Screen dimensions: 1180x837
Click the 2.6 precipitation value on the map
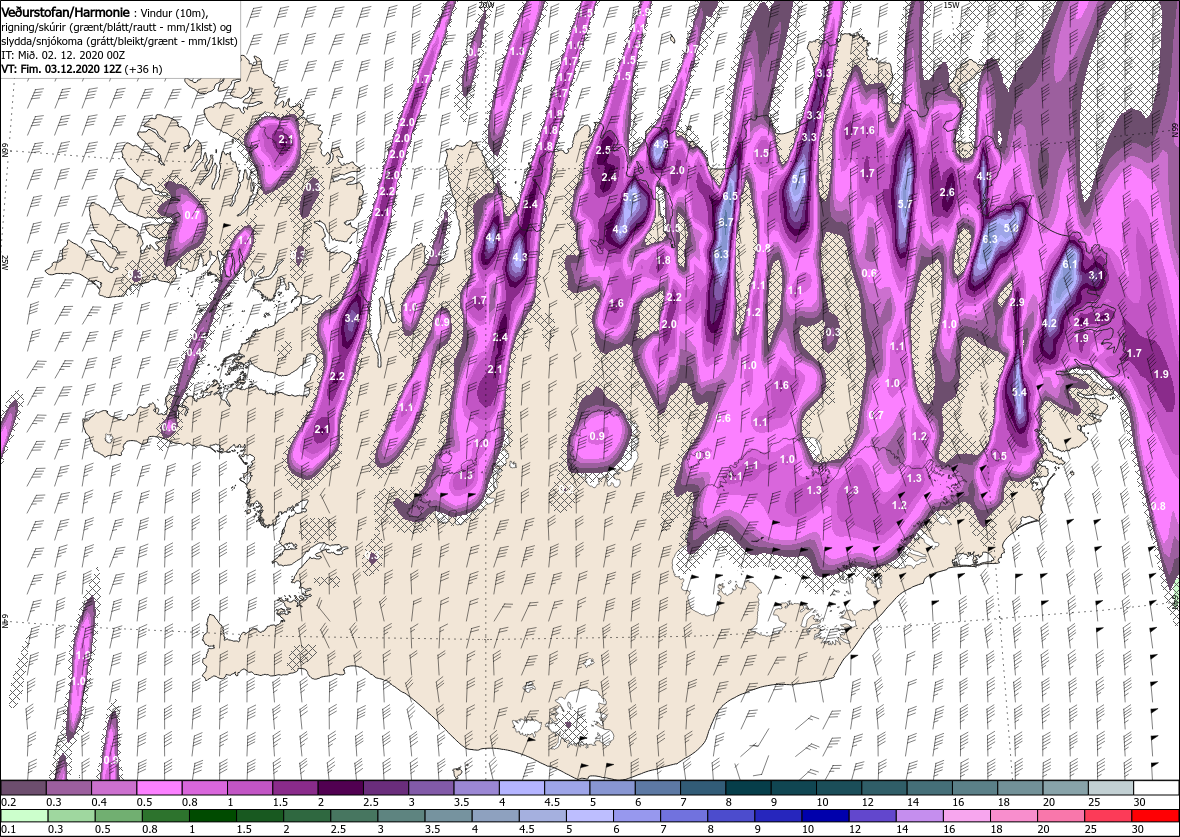click(x=947, y=193)
